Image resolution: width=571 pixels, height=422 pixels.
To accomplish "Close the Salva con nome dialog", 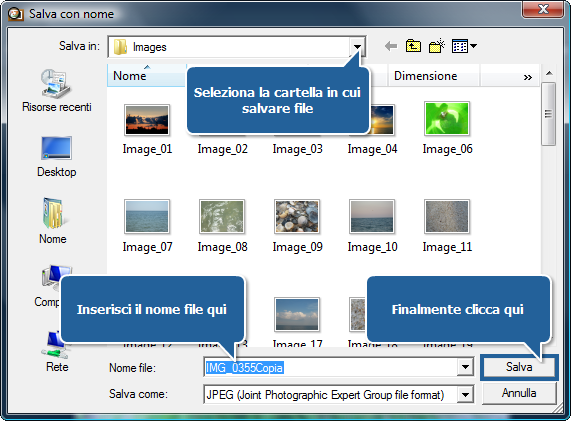I will (x=543, y=9).
